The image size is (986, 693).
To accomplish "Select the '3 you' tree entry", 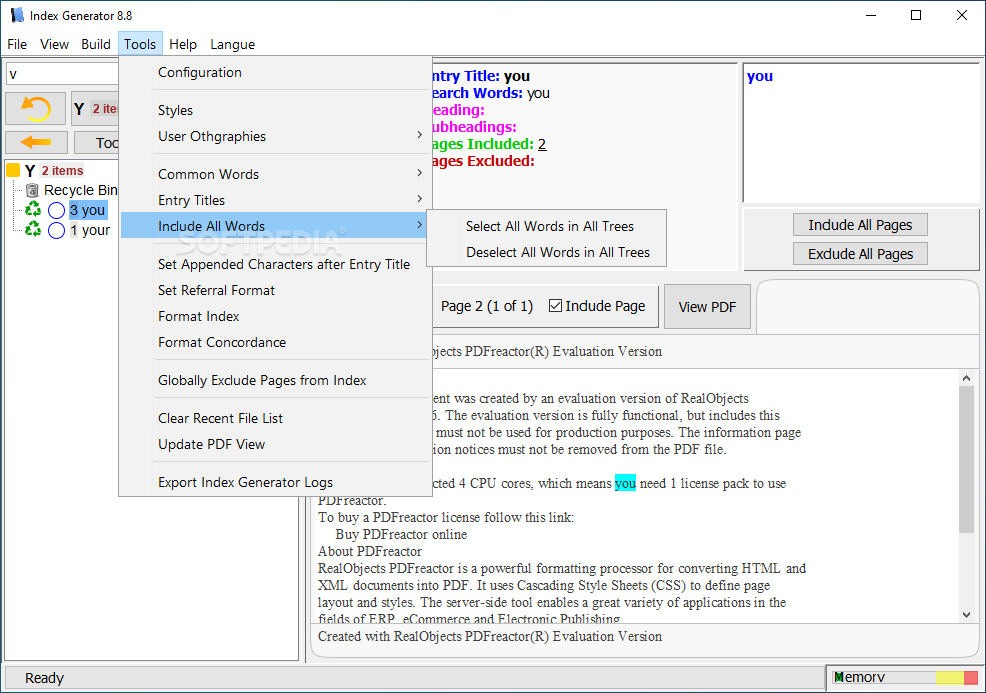I will pos(87,210).
